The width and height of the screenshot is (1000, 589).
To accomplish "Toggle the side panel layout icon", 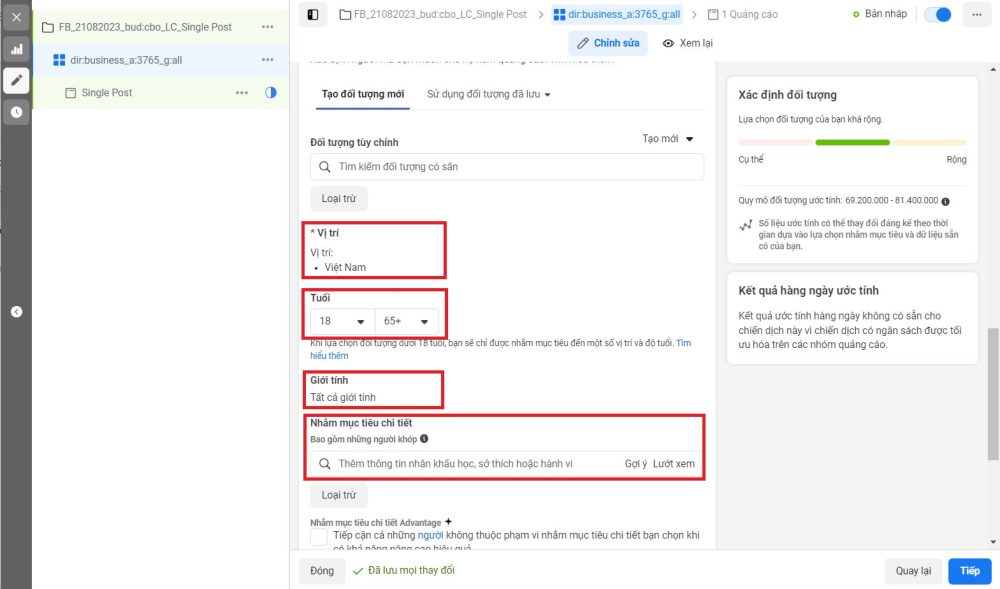I will coord(313,15).
